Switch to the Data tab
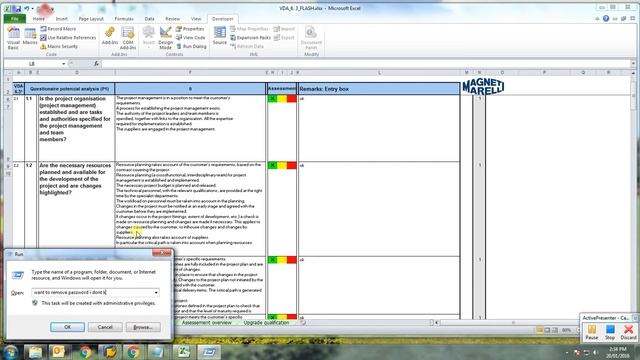This screenshot has height=360, width=640. (149, 19)
